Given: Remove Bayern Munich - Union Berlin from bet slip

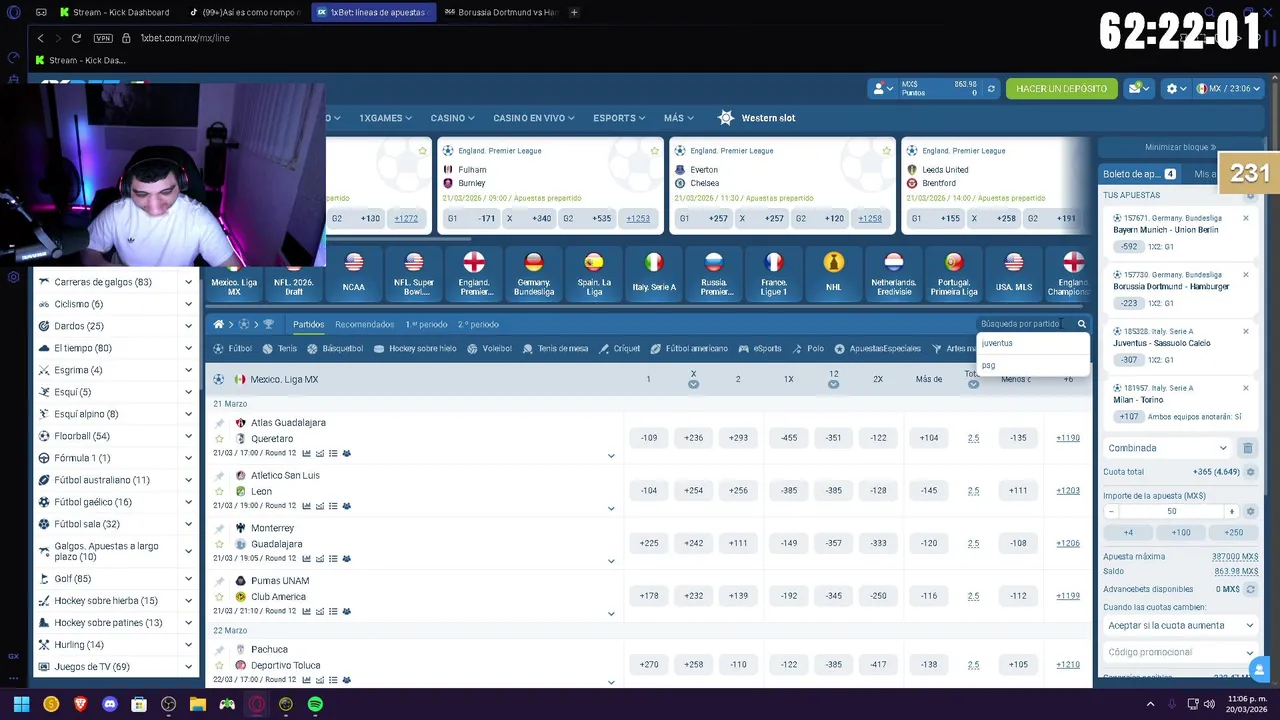Looking at the screenshot, I should [x=1246, y=218].
